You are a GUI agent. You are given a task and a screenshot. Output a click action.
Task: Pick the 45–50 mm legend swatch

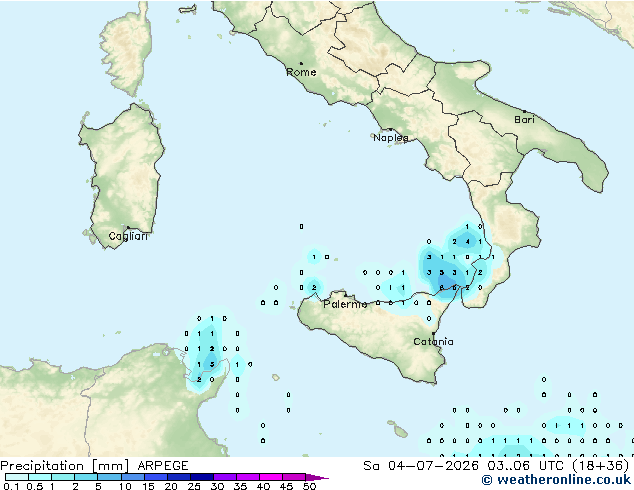[x=294, y=477]
